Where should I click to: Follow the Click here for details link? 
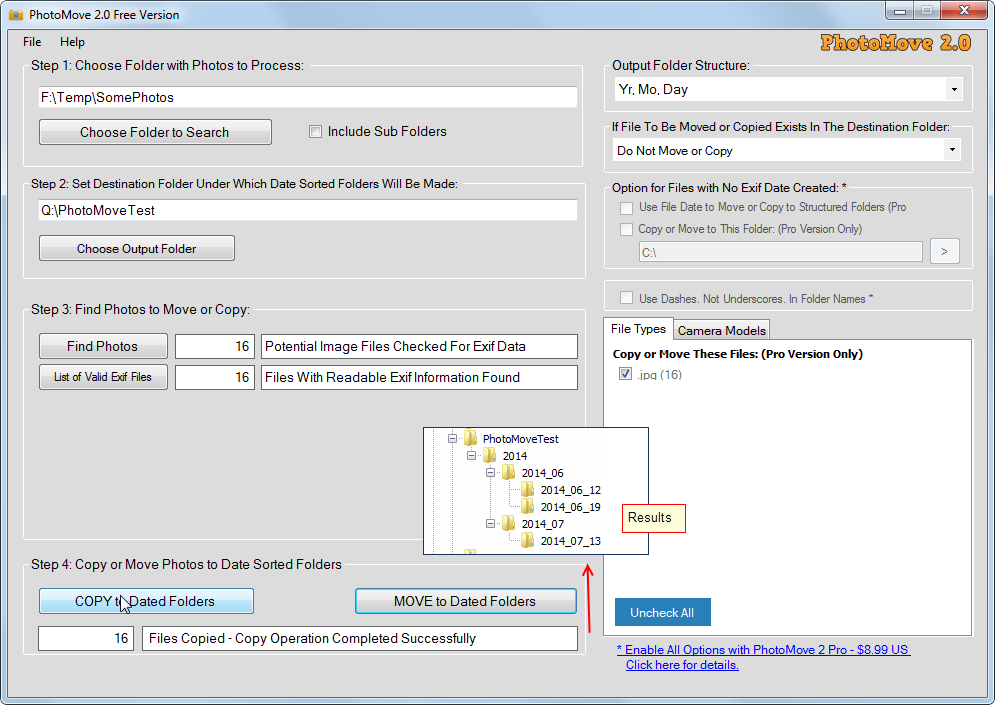tap(682, 665)
